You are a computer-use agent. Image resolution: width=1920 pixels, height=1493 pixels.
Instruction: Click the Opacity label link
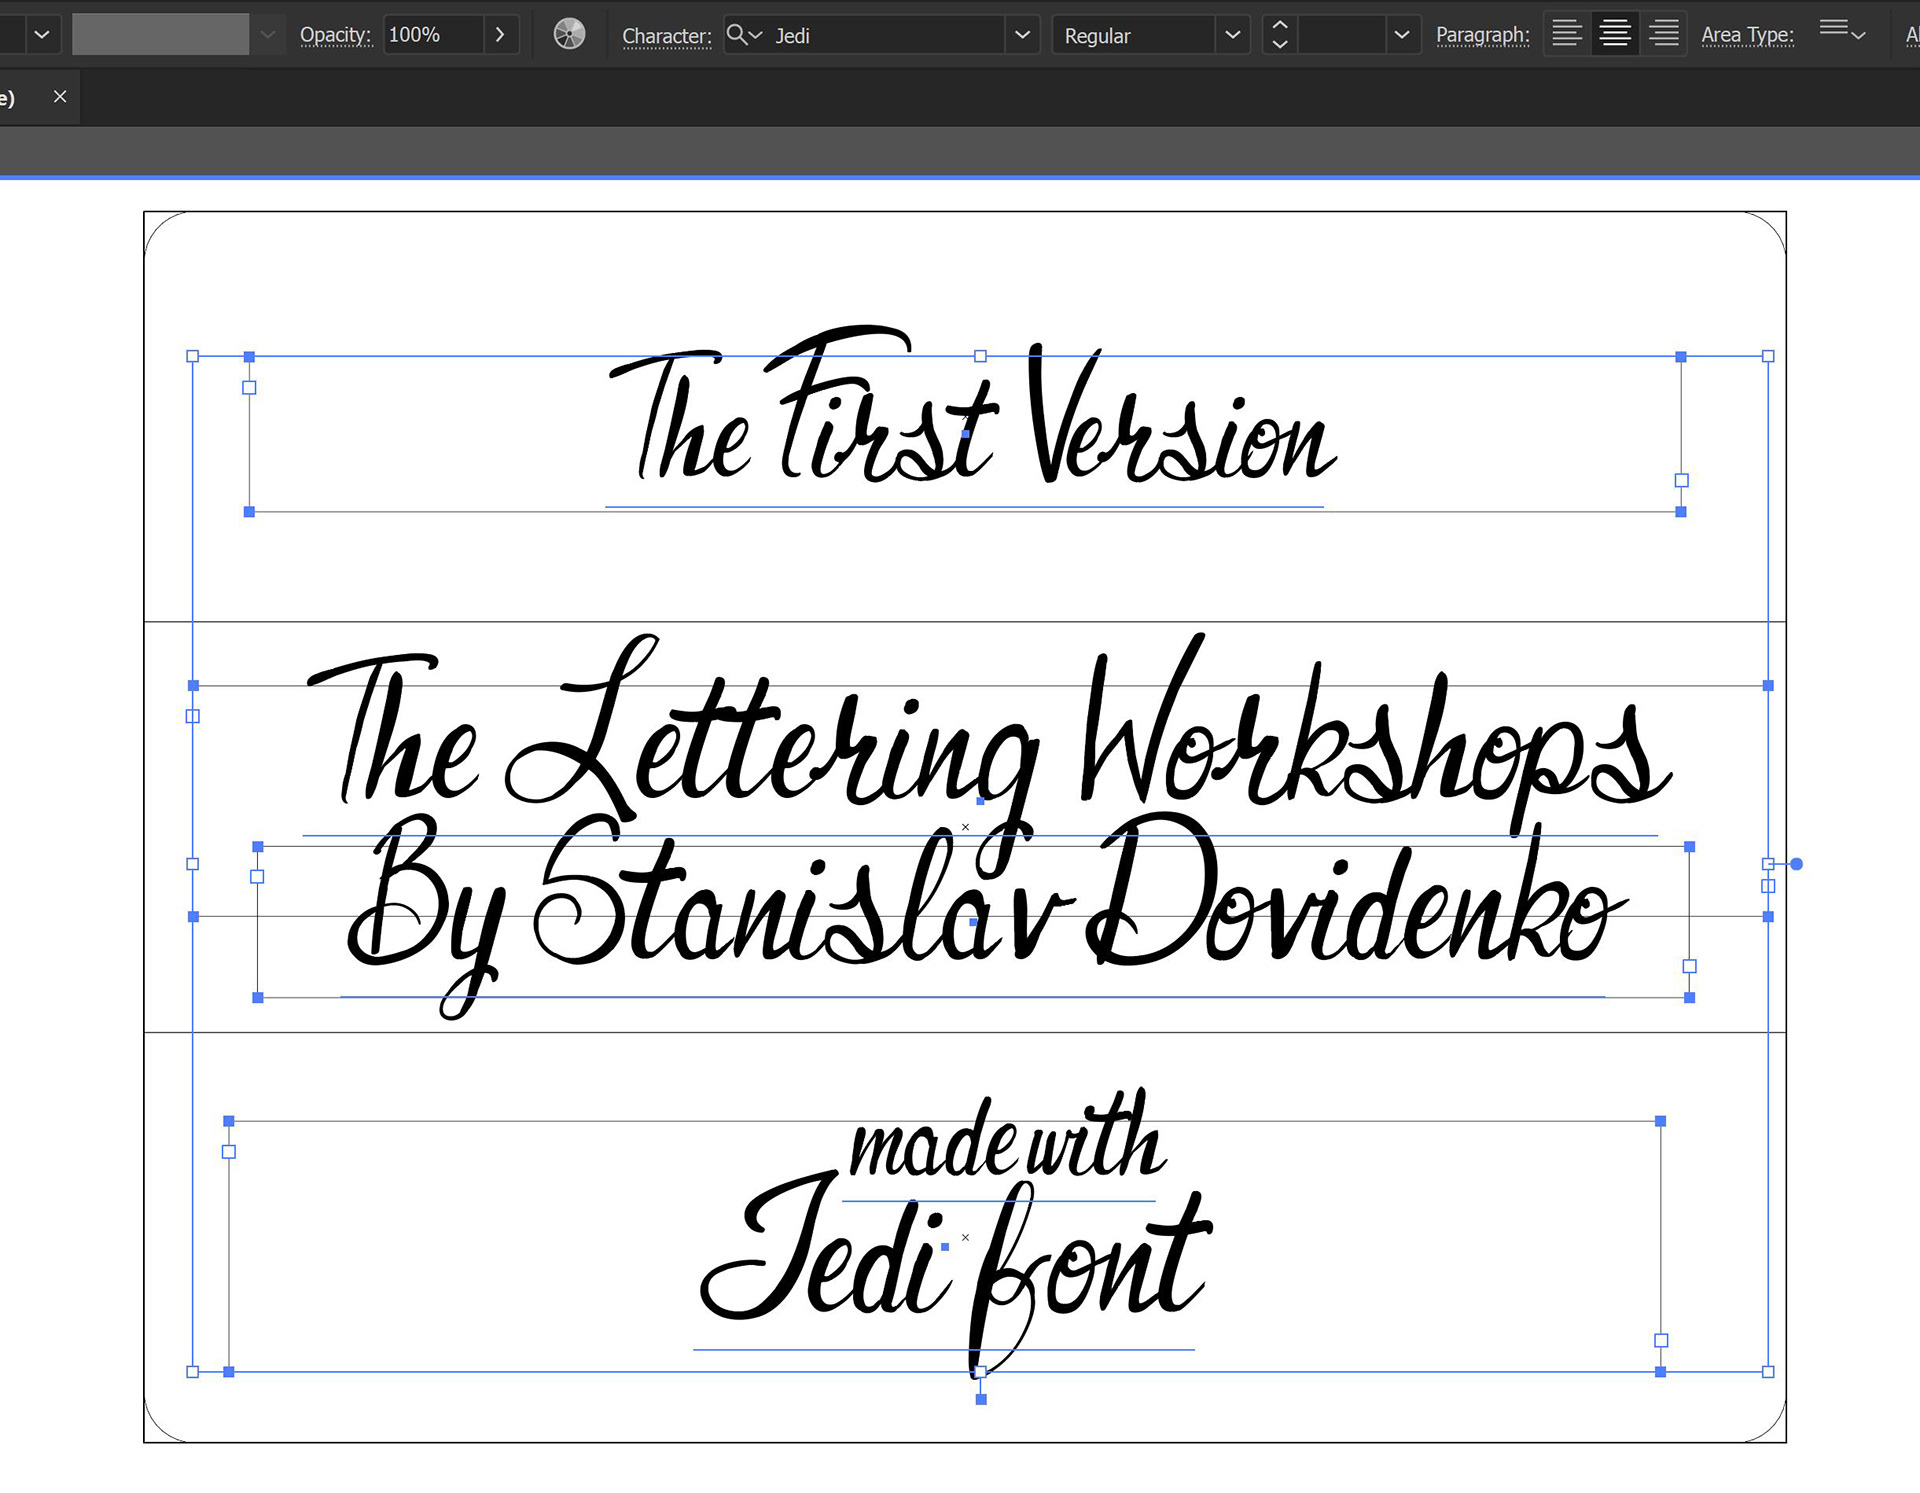(x=335, y=35)
